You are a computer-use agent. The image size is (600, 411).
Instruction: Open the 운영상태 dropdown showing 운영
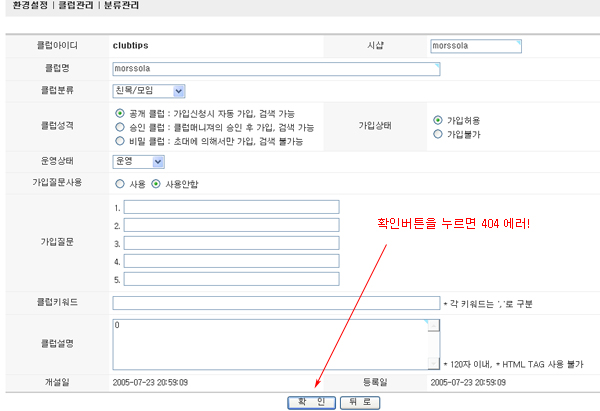[x=139, y=161]
